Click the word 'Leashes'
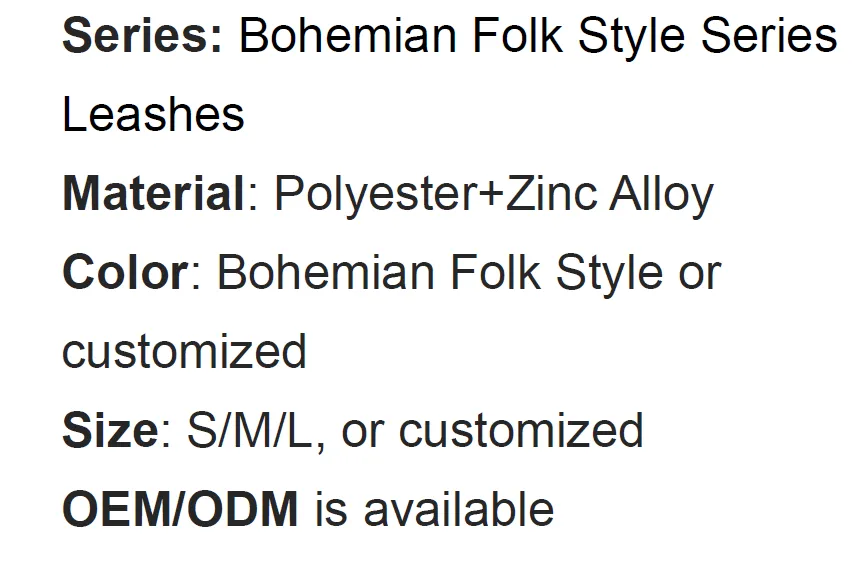The width and height of the screenshot is (866, 582). pos(153,115)
